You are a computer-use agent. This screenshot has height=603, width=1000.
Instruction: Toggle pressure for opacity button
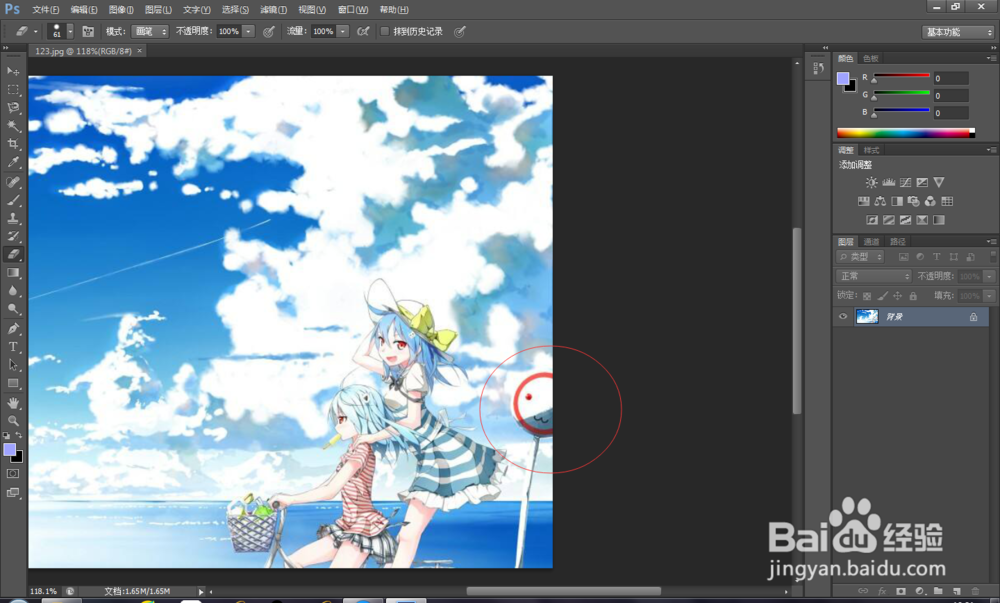pos(268,31)
